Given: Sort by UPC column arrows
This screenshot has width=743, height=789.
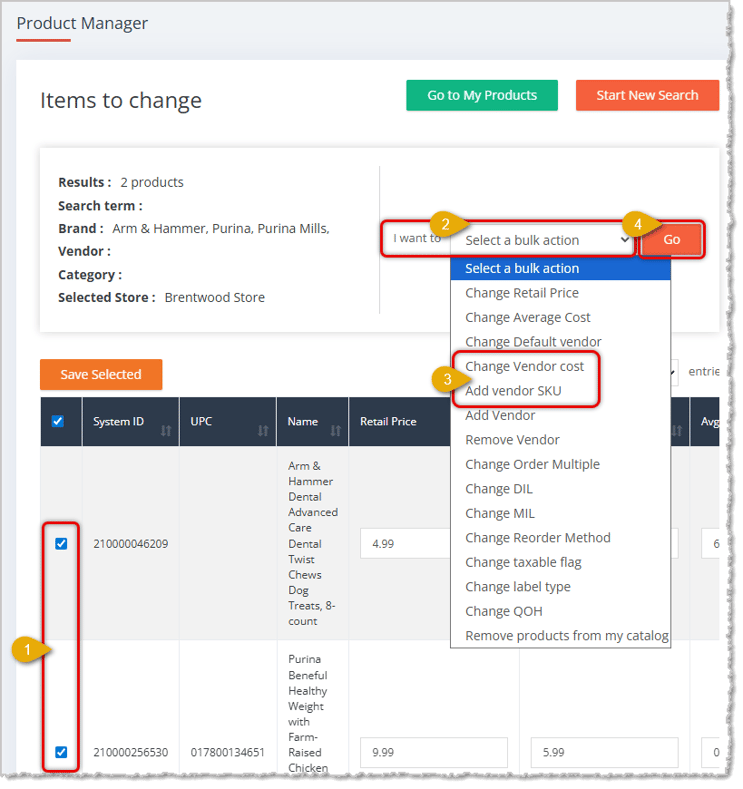Looking at the screenshot, I should tap(263, 430).
